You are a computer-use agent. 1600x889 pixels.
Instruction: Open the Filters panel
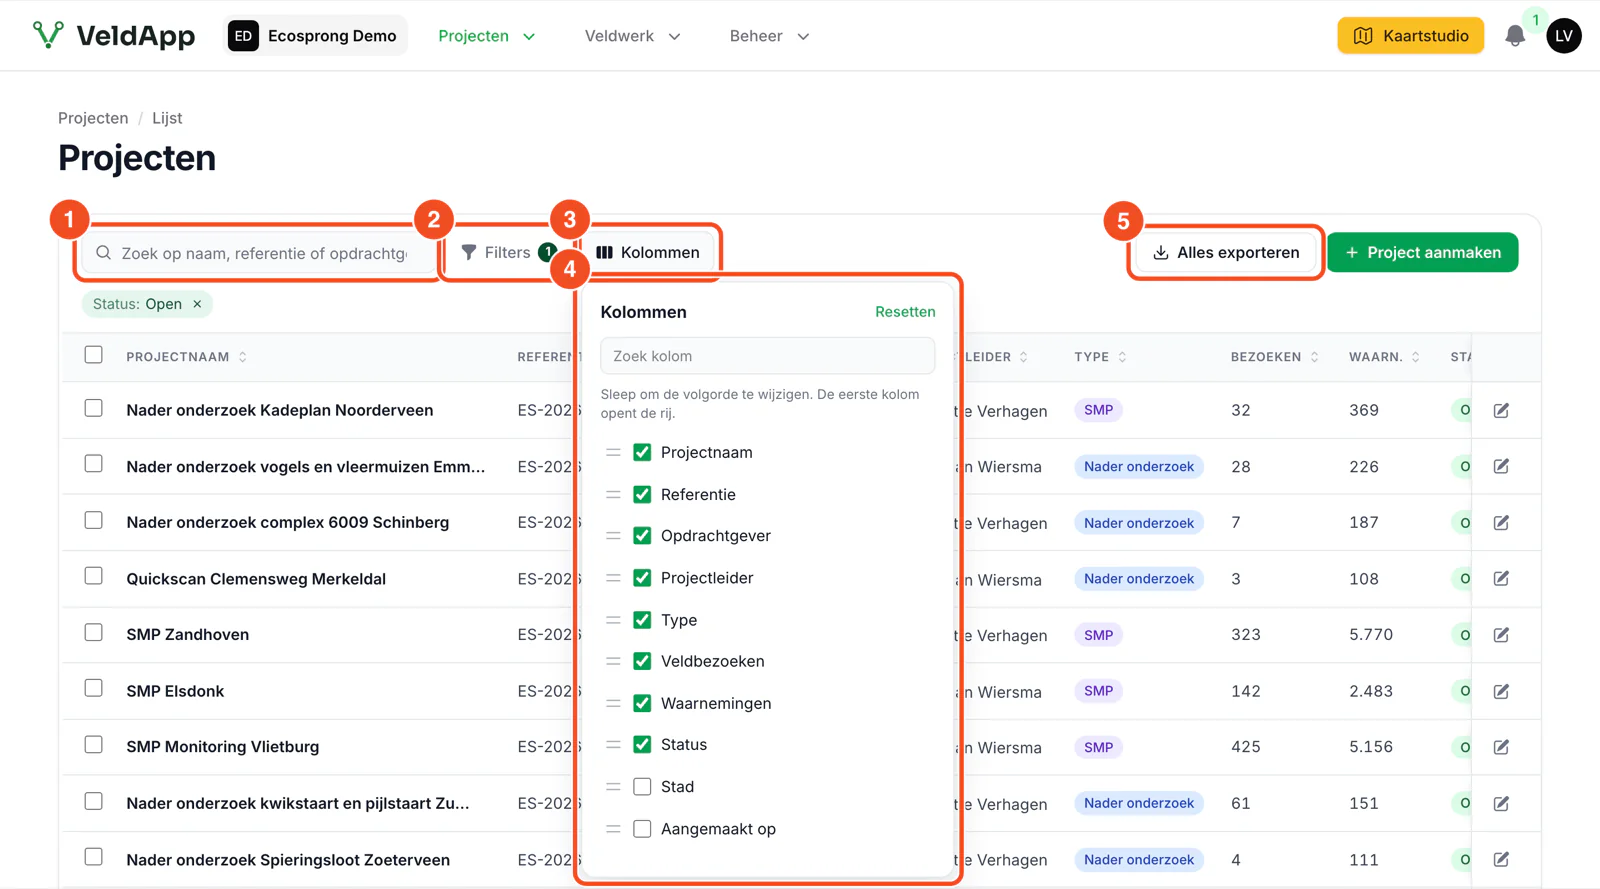(508, 252)
